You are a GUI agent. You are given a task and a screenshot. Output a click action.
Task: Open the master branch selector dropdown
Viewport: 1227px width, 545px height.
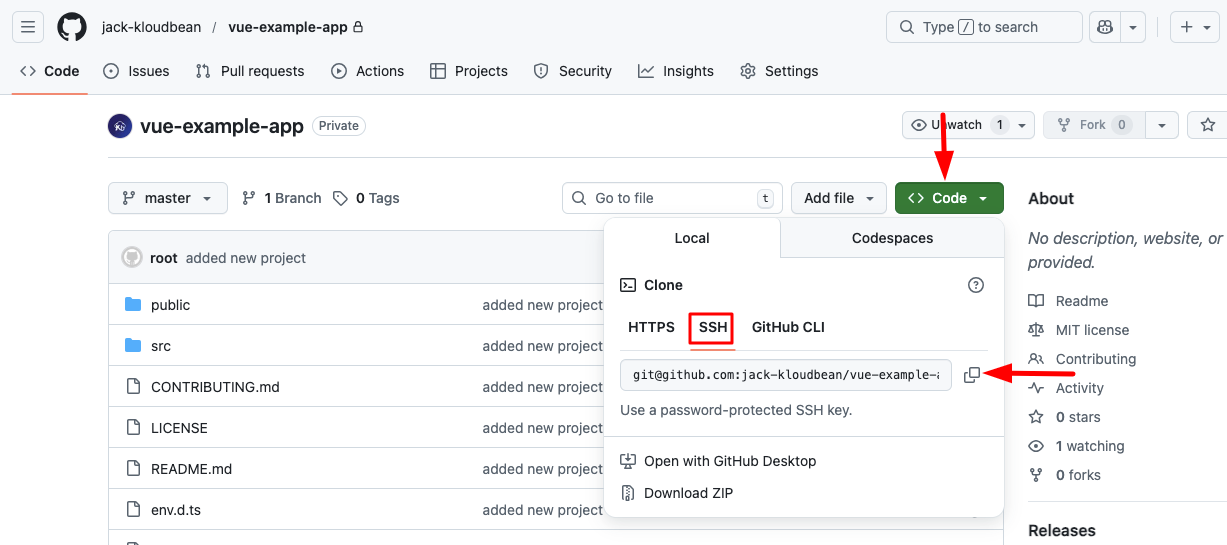coord(168,198)
